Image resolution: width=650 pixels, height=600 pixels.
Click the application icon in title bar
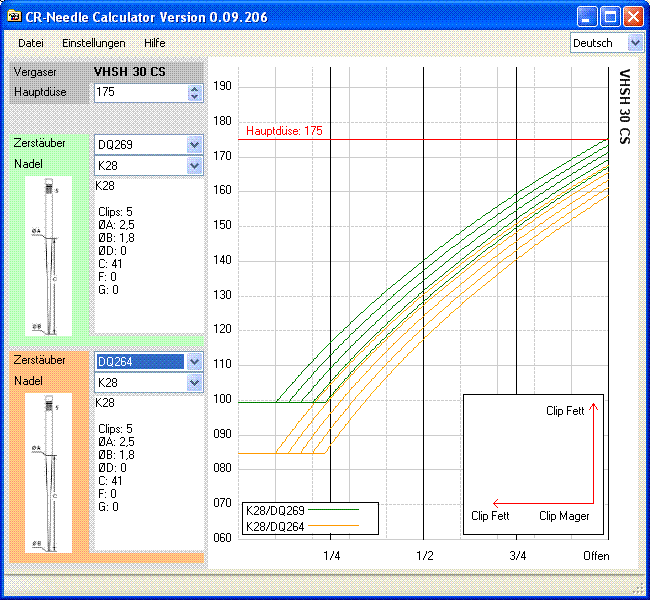point(15,17)
